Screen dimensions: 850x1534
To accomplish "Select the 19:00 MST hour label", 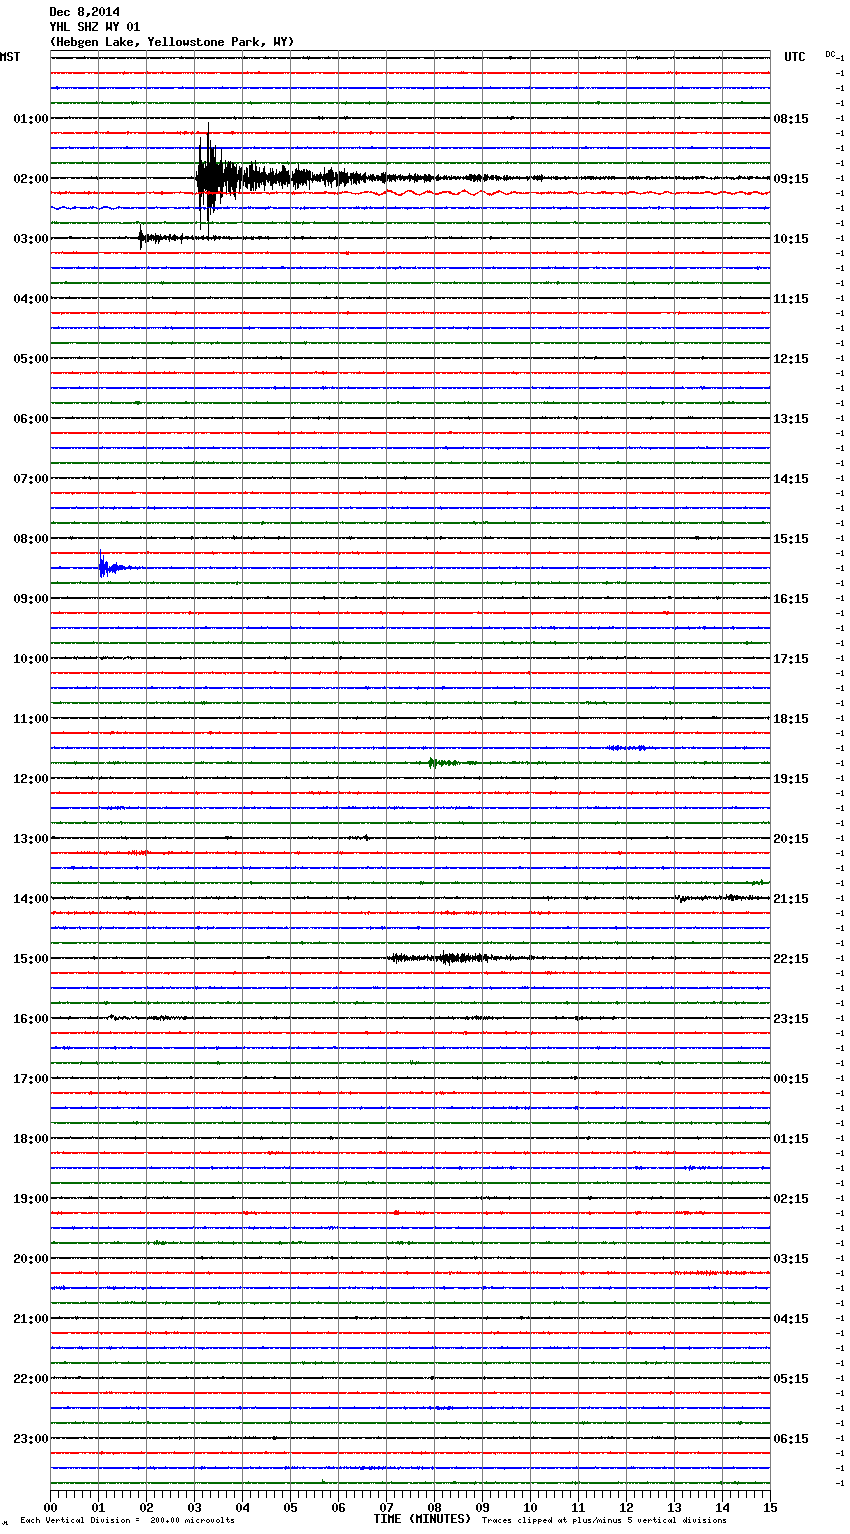I will pos(30,1199).
